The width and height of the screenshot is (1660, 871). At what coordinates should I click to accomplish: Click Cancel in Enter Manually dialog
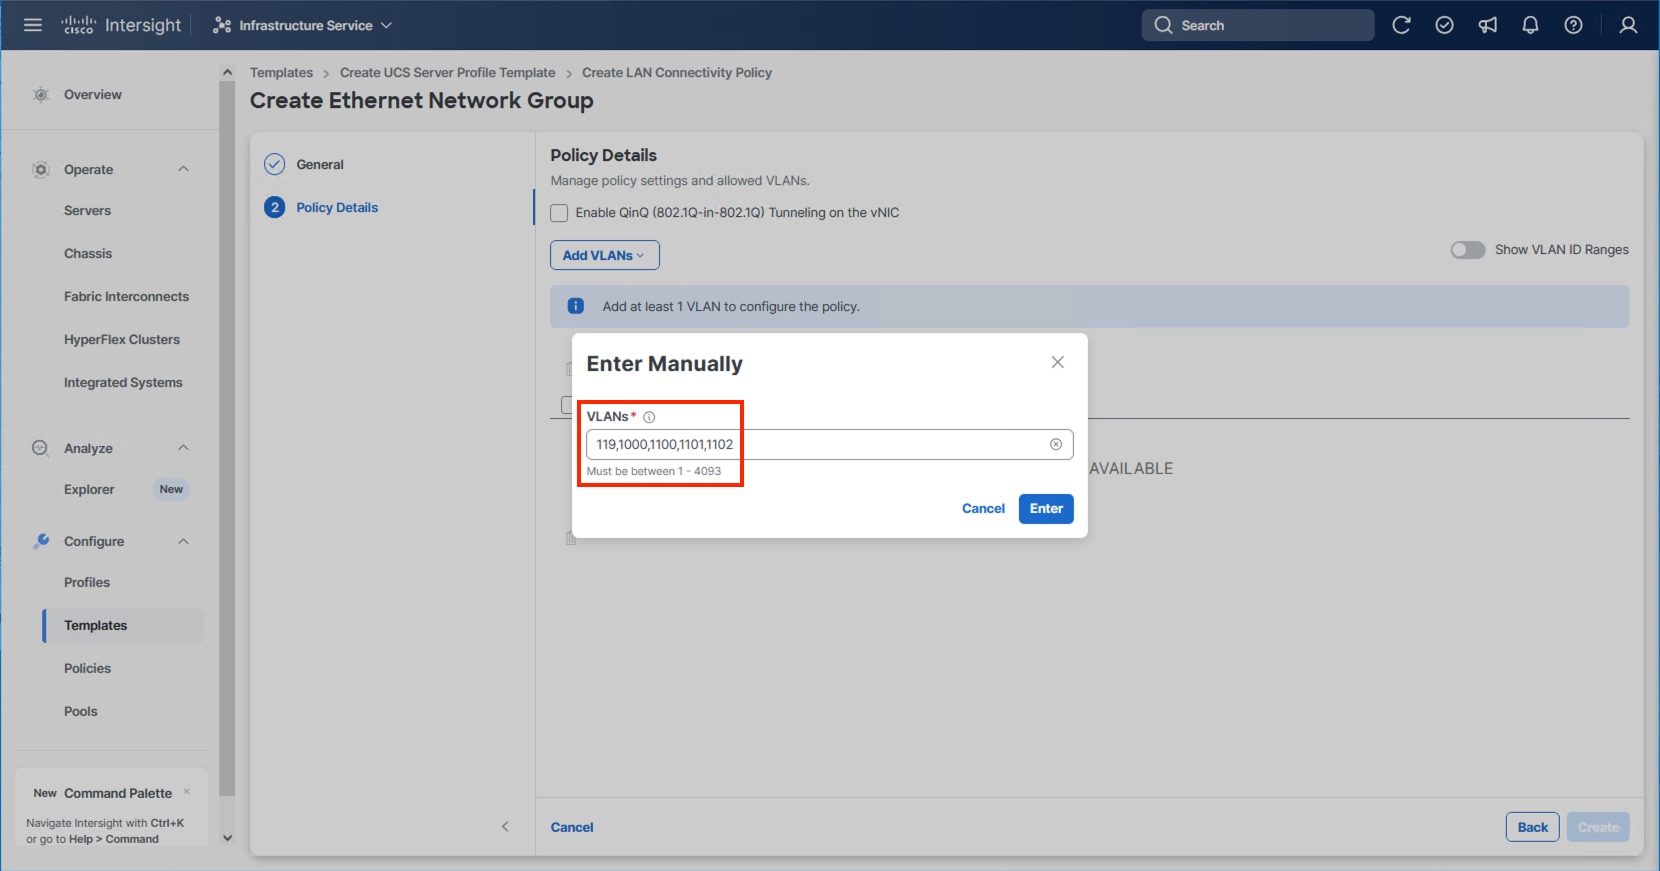(983, 509)
